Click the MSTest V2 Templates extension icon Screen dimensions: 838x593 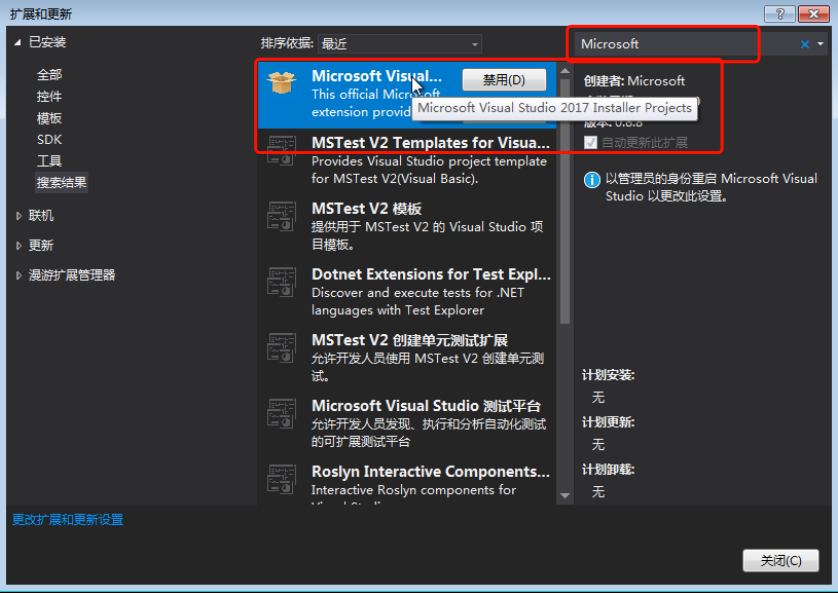tap(282, 150)
